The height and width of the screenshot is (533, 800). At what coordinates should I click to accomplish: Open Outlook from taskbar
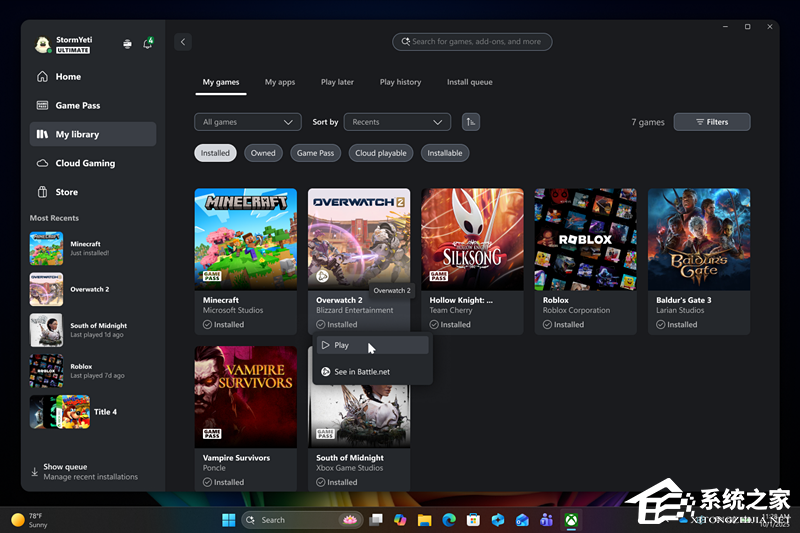click(x=522, y=520)
